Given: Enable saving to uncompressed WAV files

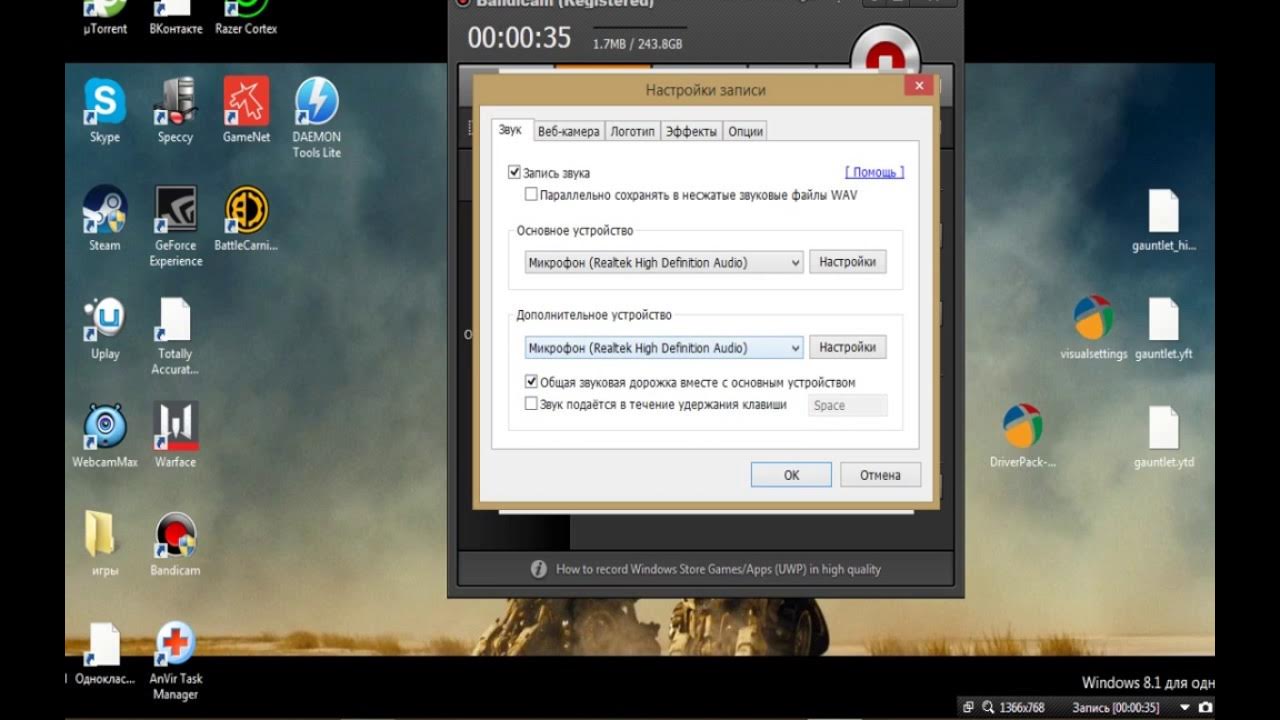Looking at the screenshot, I should [x=531, y=195].
